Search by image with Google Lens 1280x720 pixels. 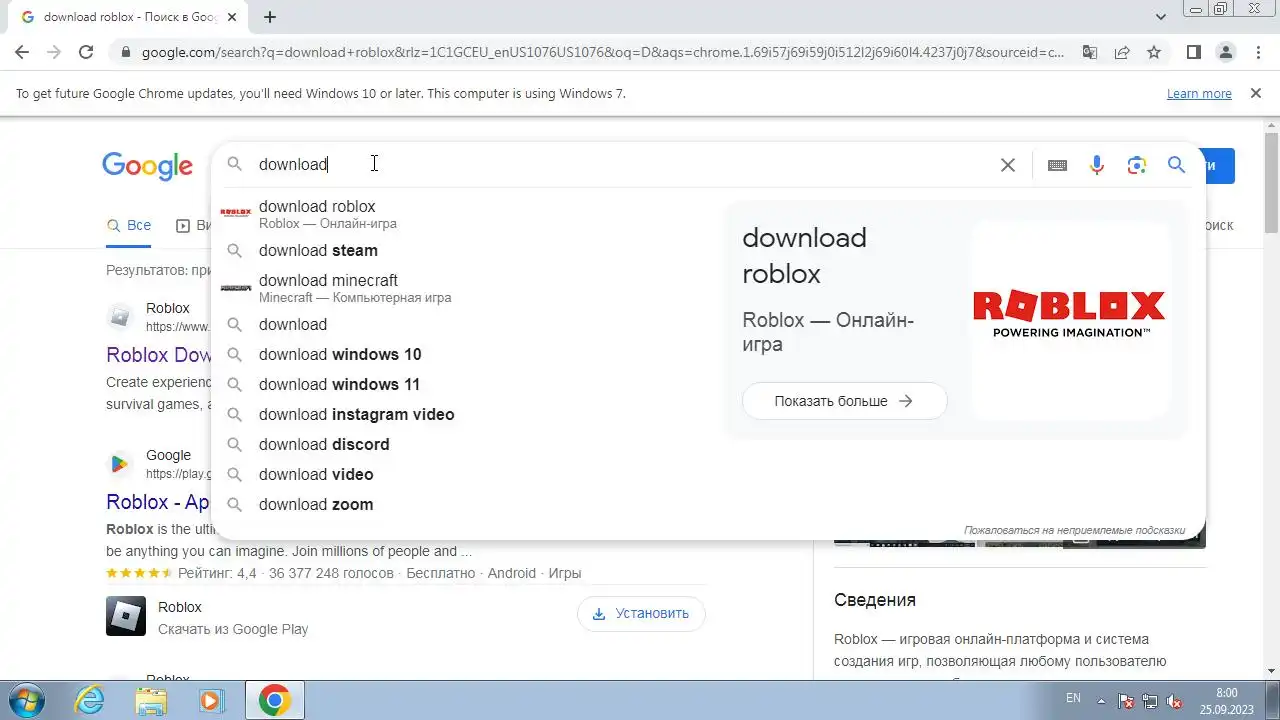point(1136,165)
